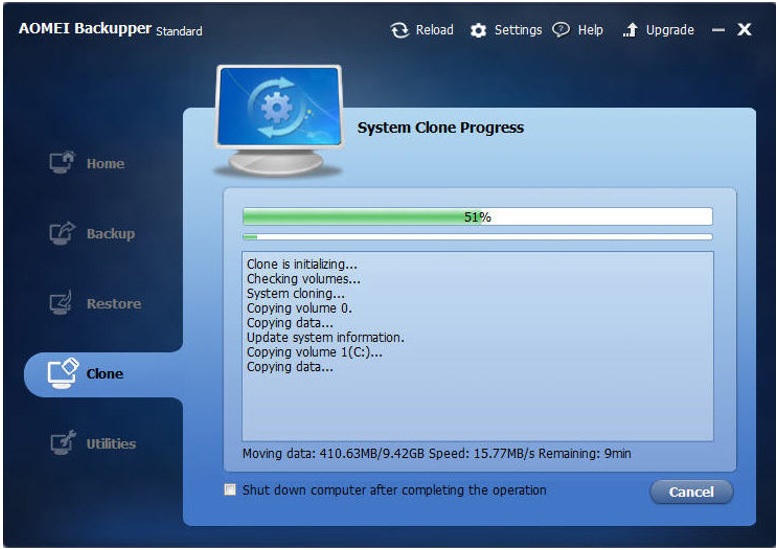The image size is (780, 550).
Task: Click the Backup sidebar icon
Action: (x=62, y=233)
